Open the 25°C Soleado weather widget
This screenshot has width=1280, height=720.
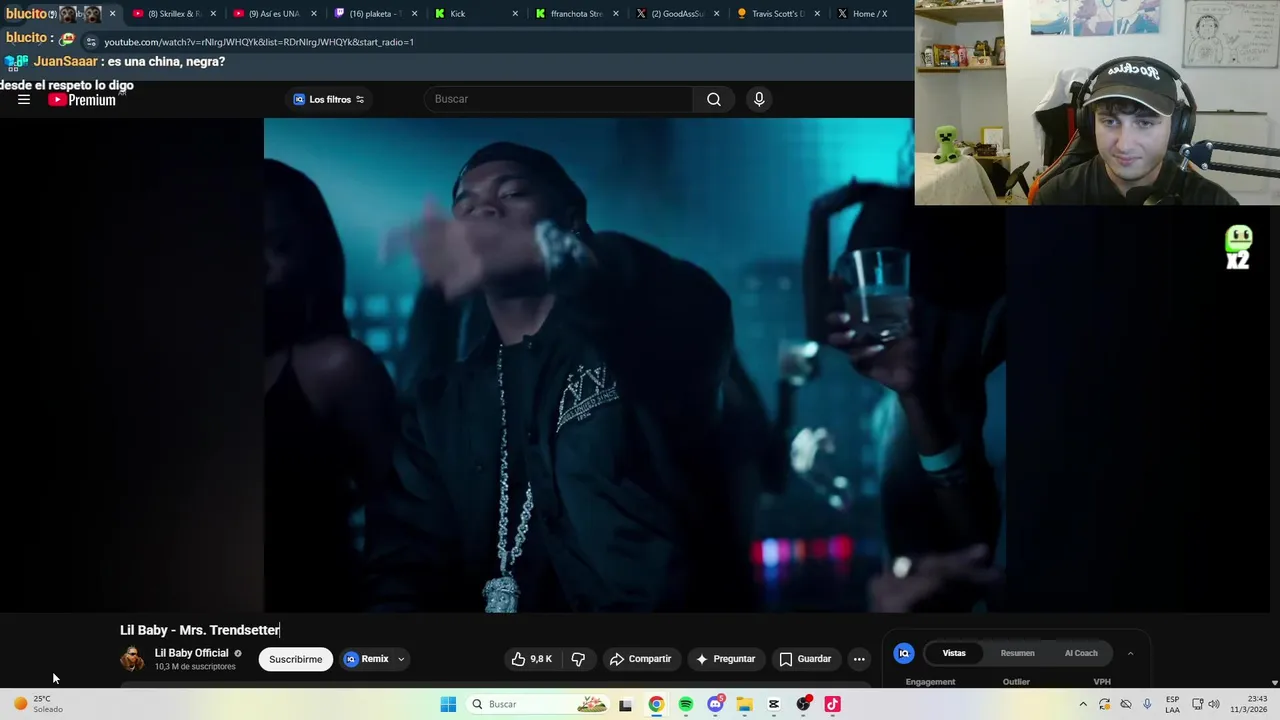[x=37, y=704]
